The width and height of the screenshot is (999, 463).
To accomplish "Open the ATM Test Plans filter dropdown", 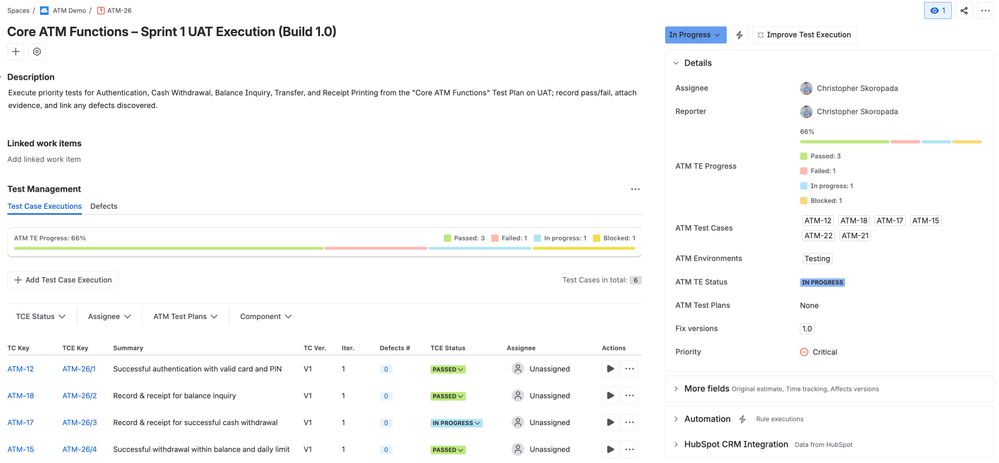I will [x=185, y=317].
